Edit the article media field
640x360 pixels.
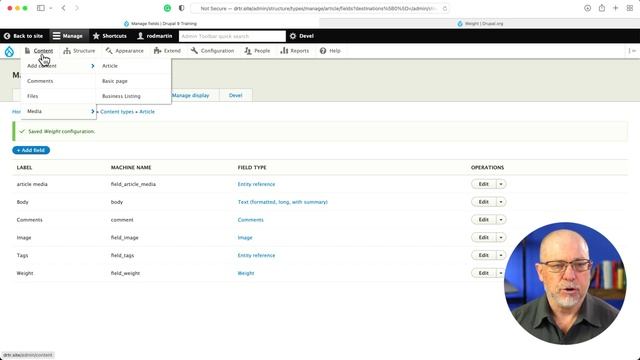click(x=484, y=184)
